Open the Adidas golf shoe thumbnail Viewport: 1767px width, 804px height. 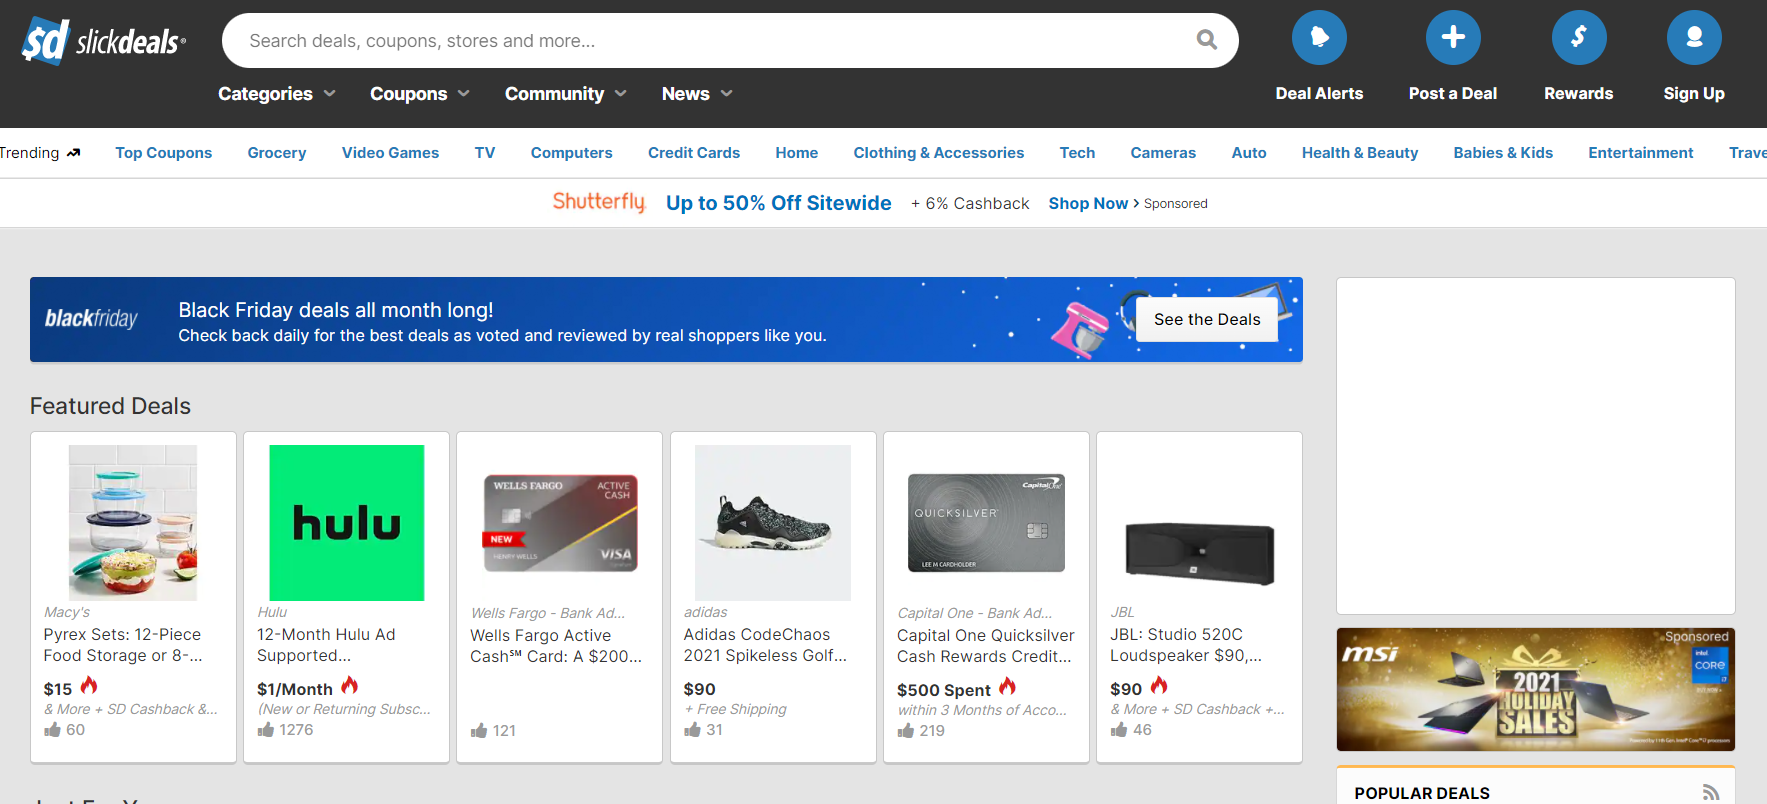click(x=773, y=523)
